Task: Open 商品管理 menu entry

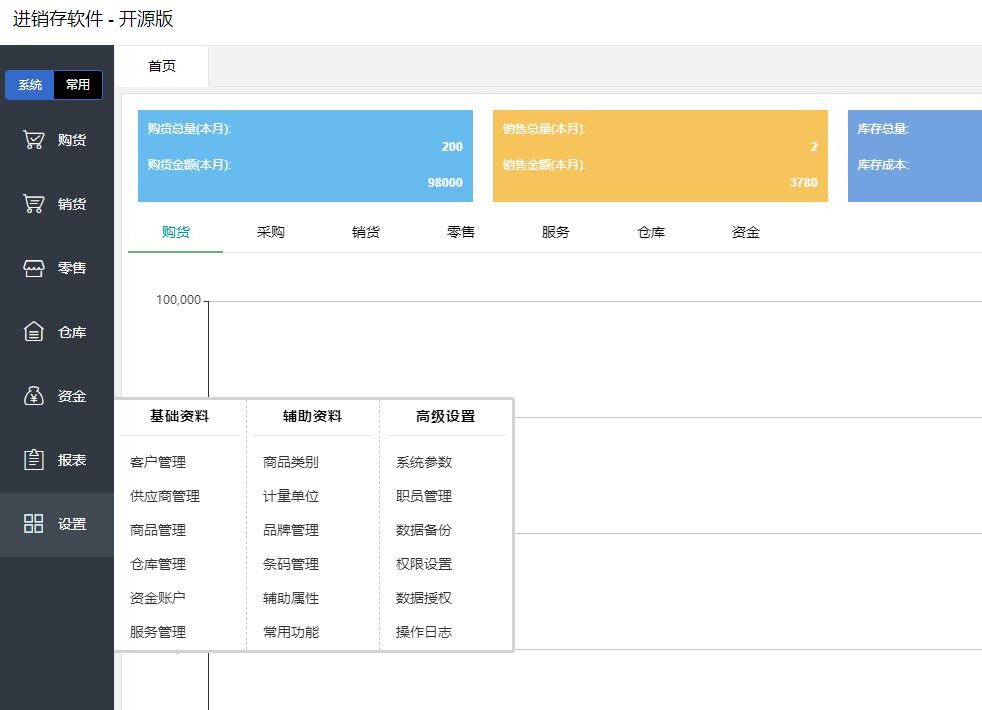Action: point(158,530)
